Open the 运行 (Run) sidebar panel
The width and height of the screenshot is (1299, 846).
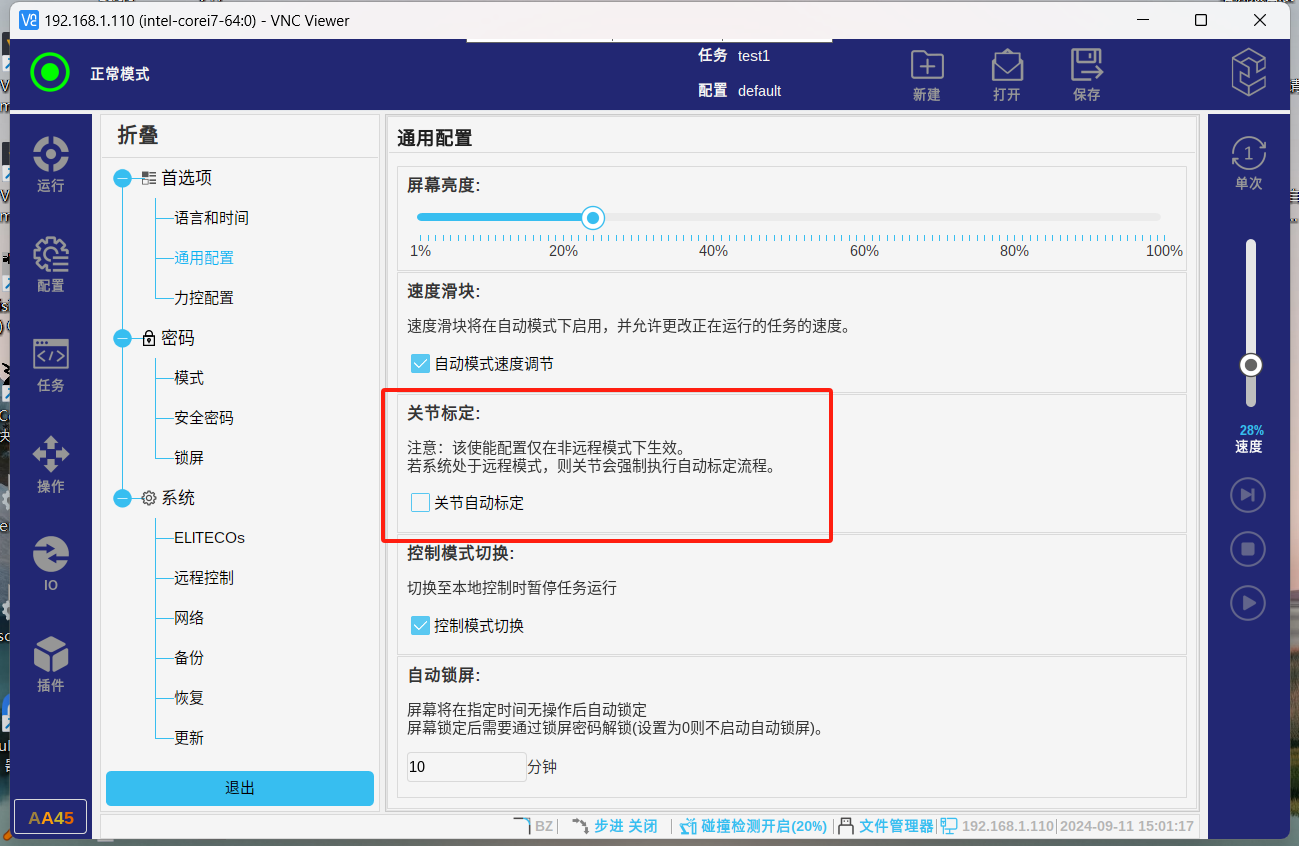point(50,165)
